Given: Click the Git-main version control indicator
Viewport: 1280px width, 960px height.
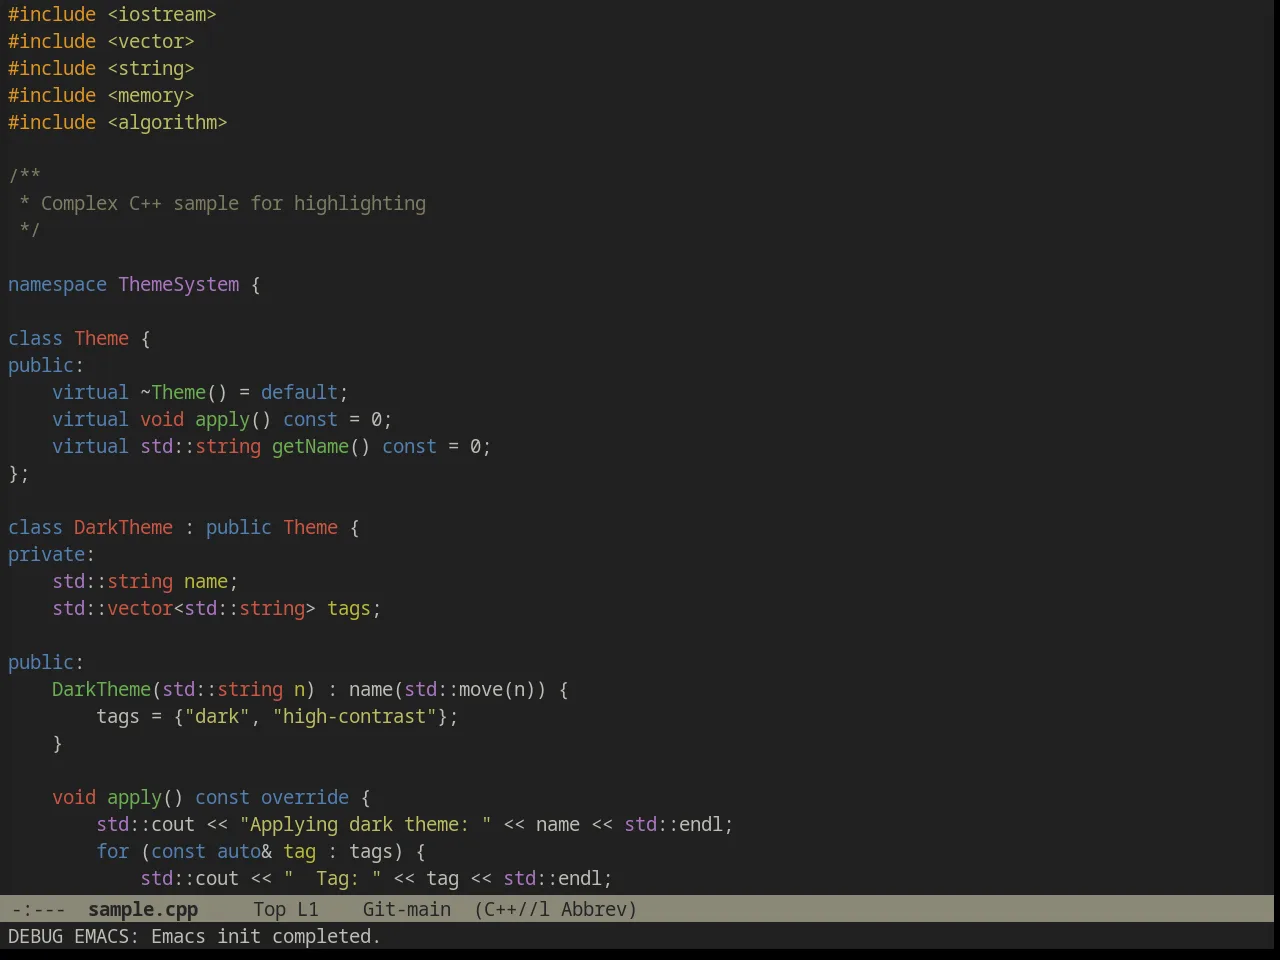Looking at the screenshot, I should point(407,909).
